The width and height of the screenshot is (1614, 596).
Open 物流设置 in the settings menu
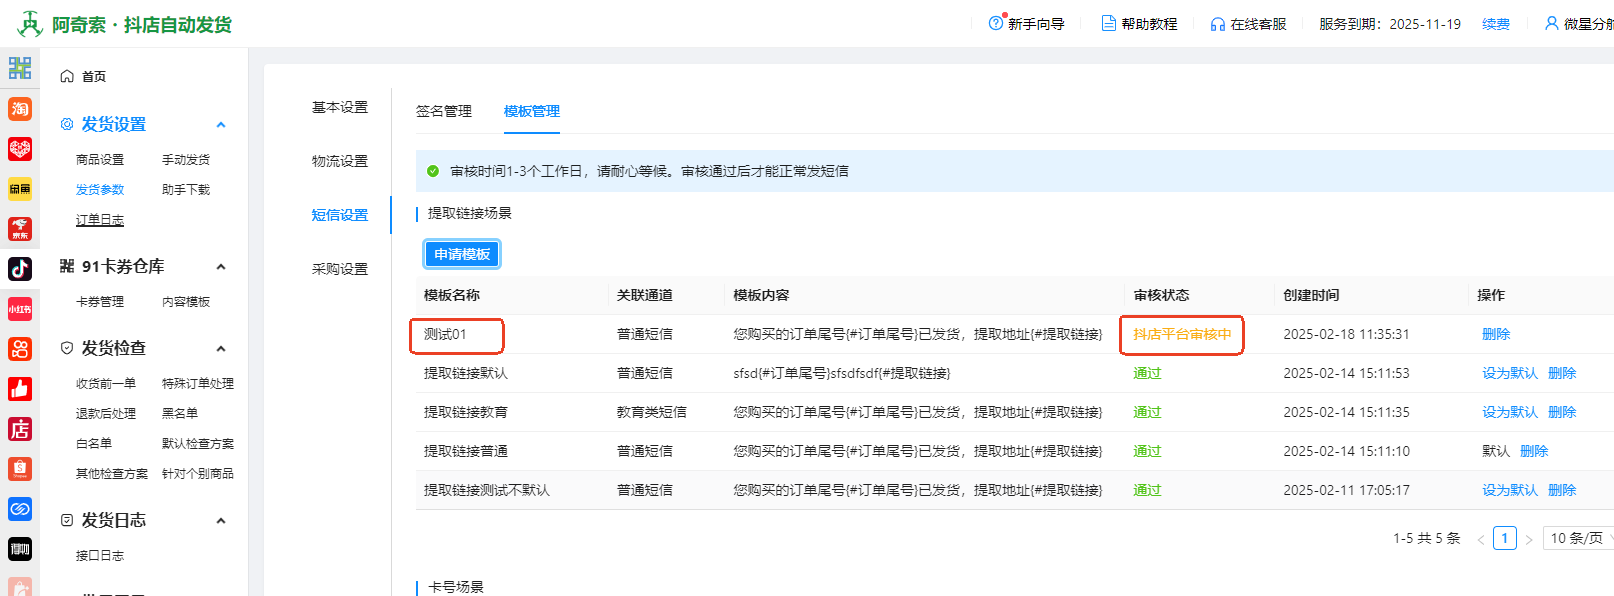pos(340,161)
